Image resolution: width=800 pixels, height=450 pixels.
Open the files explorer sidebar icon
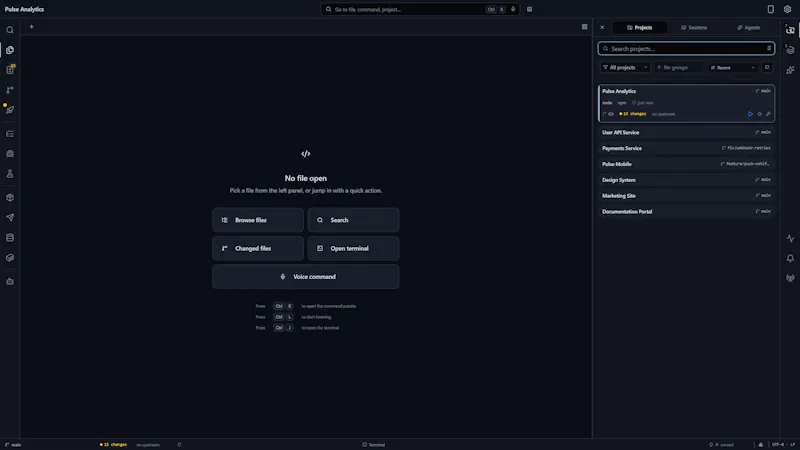[10, 50]
